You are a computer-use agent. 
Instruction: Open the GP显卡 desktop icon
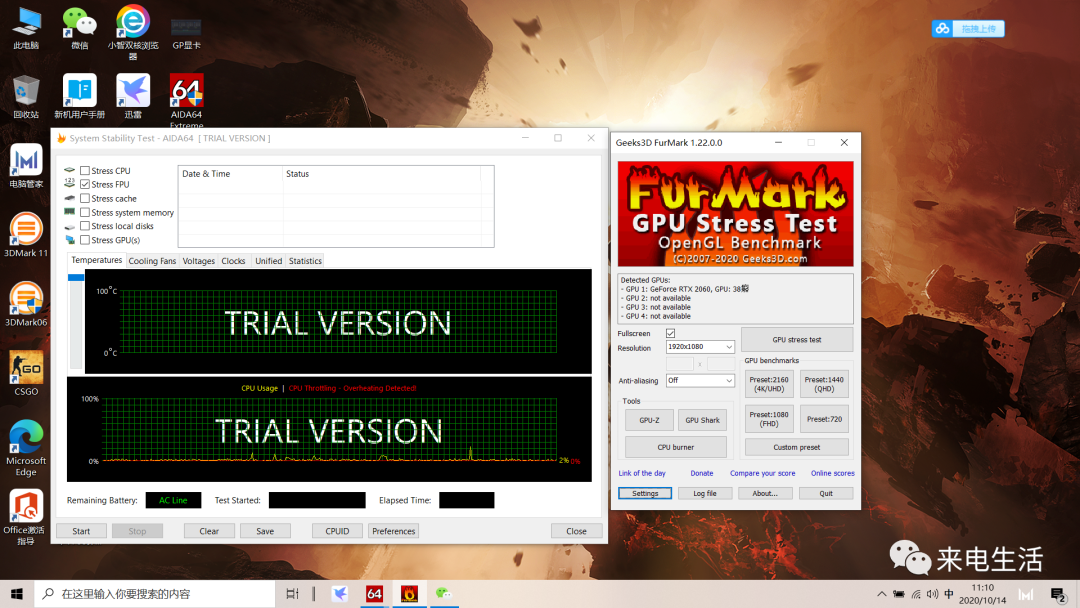[x=186, y=33]
